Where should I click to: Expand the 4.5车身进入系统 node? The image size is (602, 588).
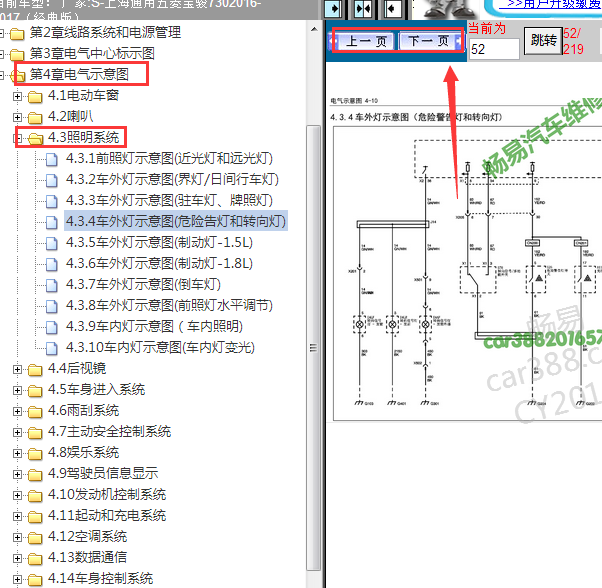click(x=17, y=390)
